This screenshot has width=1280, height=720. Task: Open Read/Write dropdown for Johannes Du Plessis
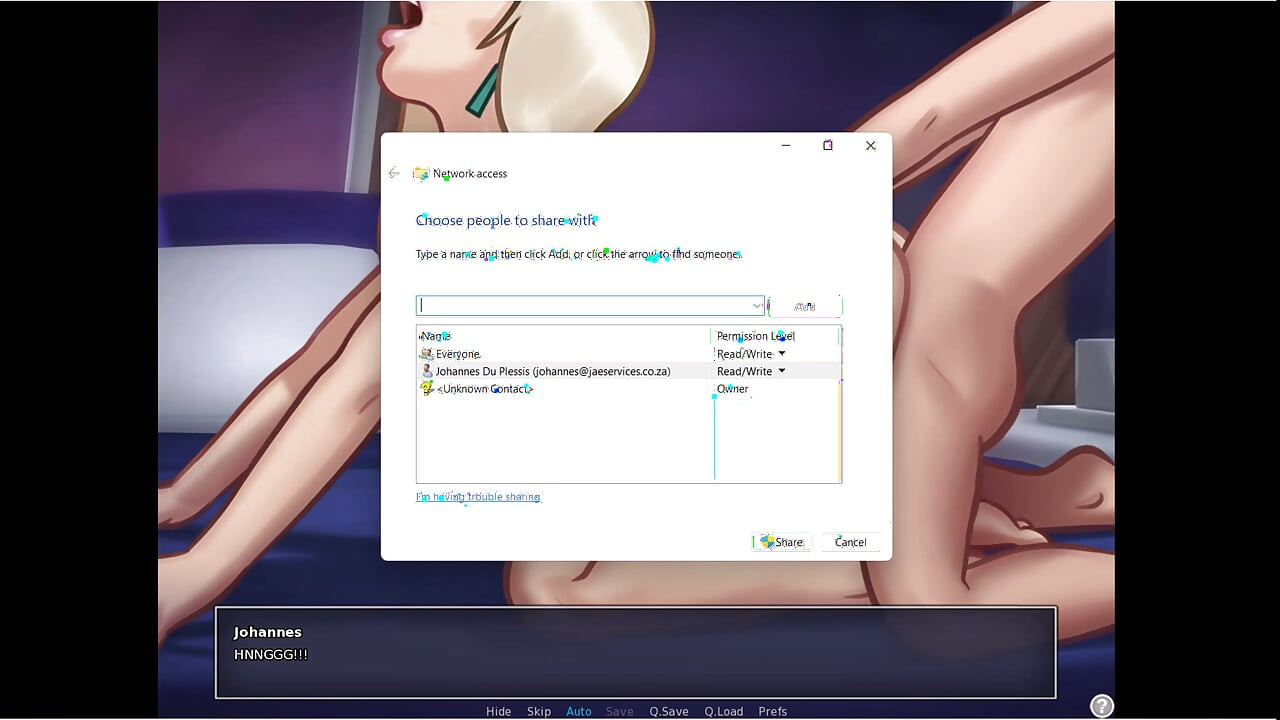[x=782, y=371]
